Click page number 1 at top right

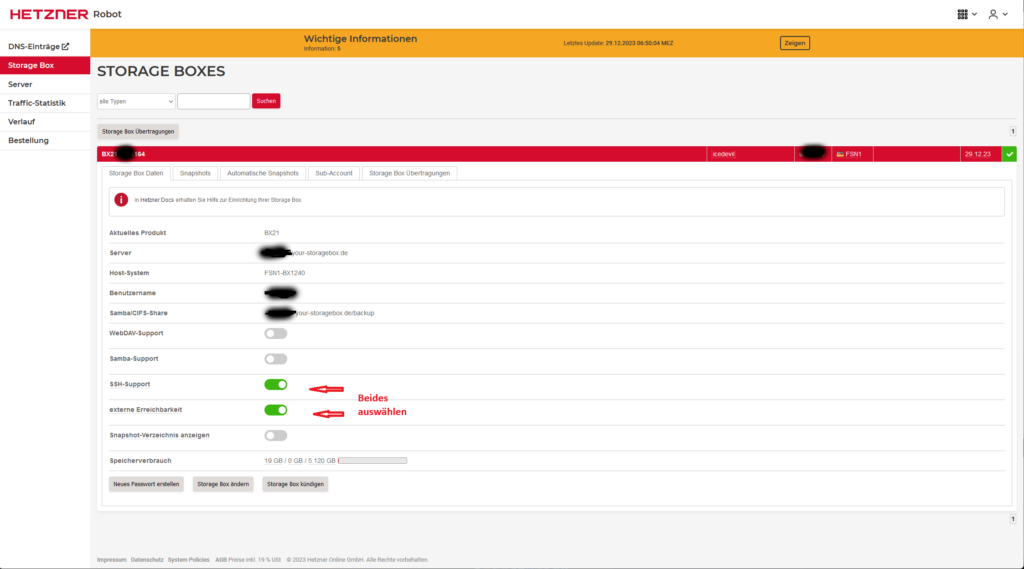(1013, 131)
